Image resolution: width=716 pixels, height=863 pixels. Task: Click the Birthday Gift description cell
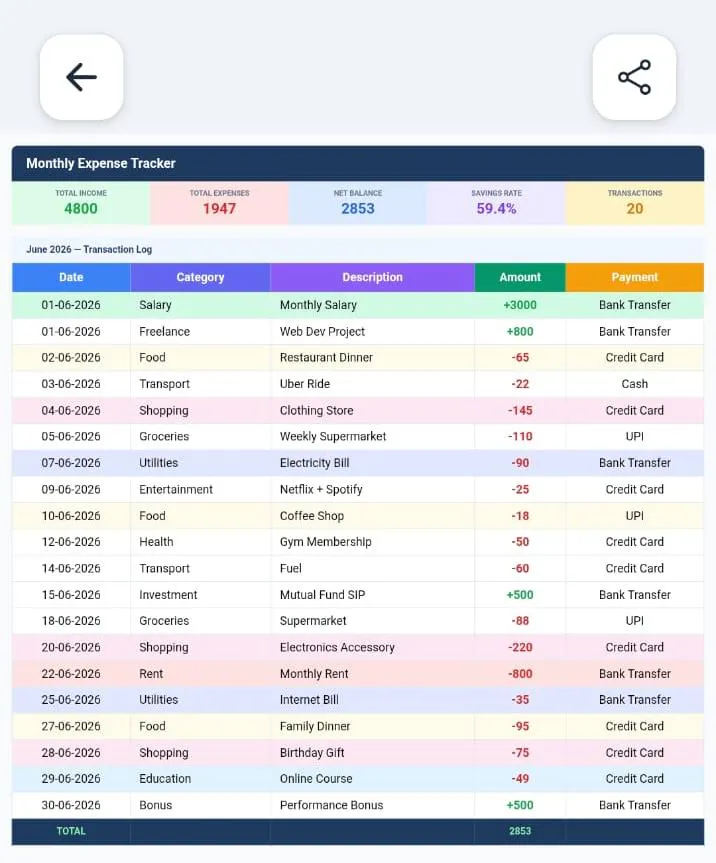373,753
